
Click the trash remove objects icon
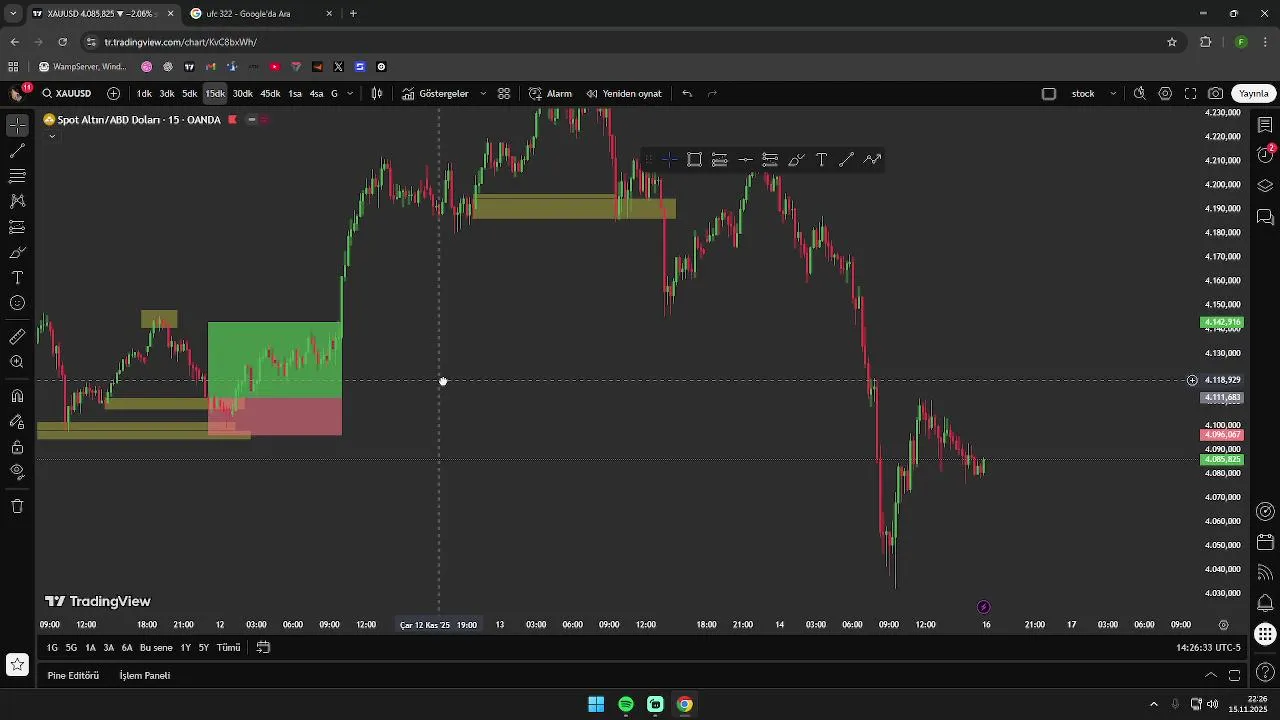coord(17,506)
